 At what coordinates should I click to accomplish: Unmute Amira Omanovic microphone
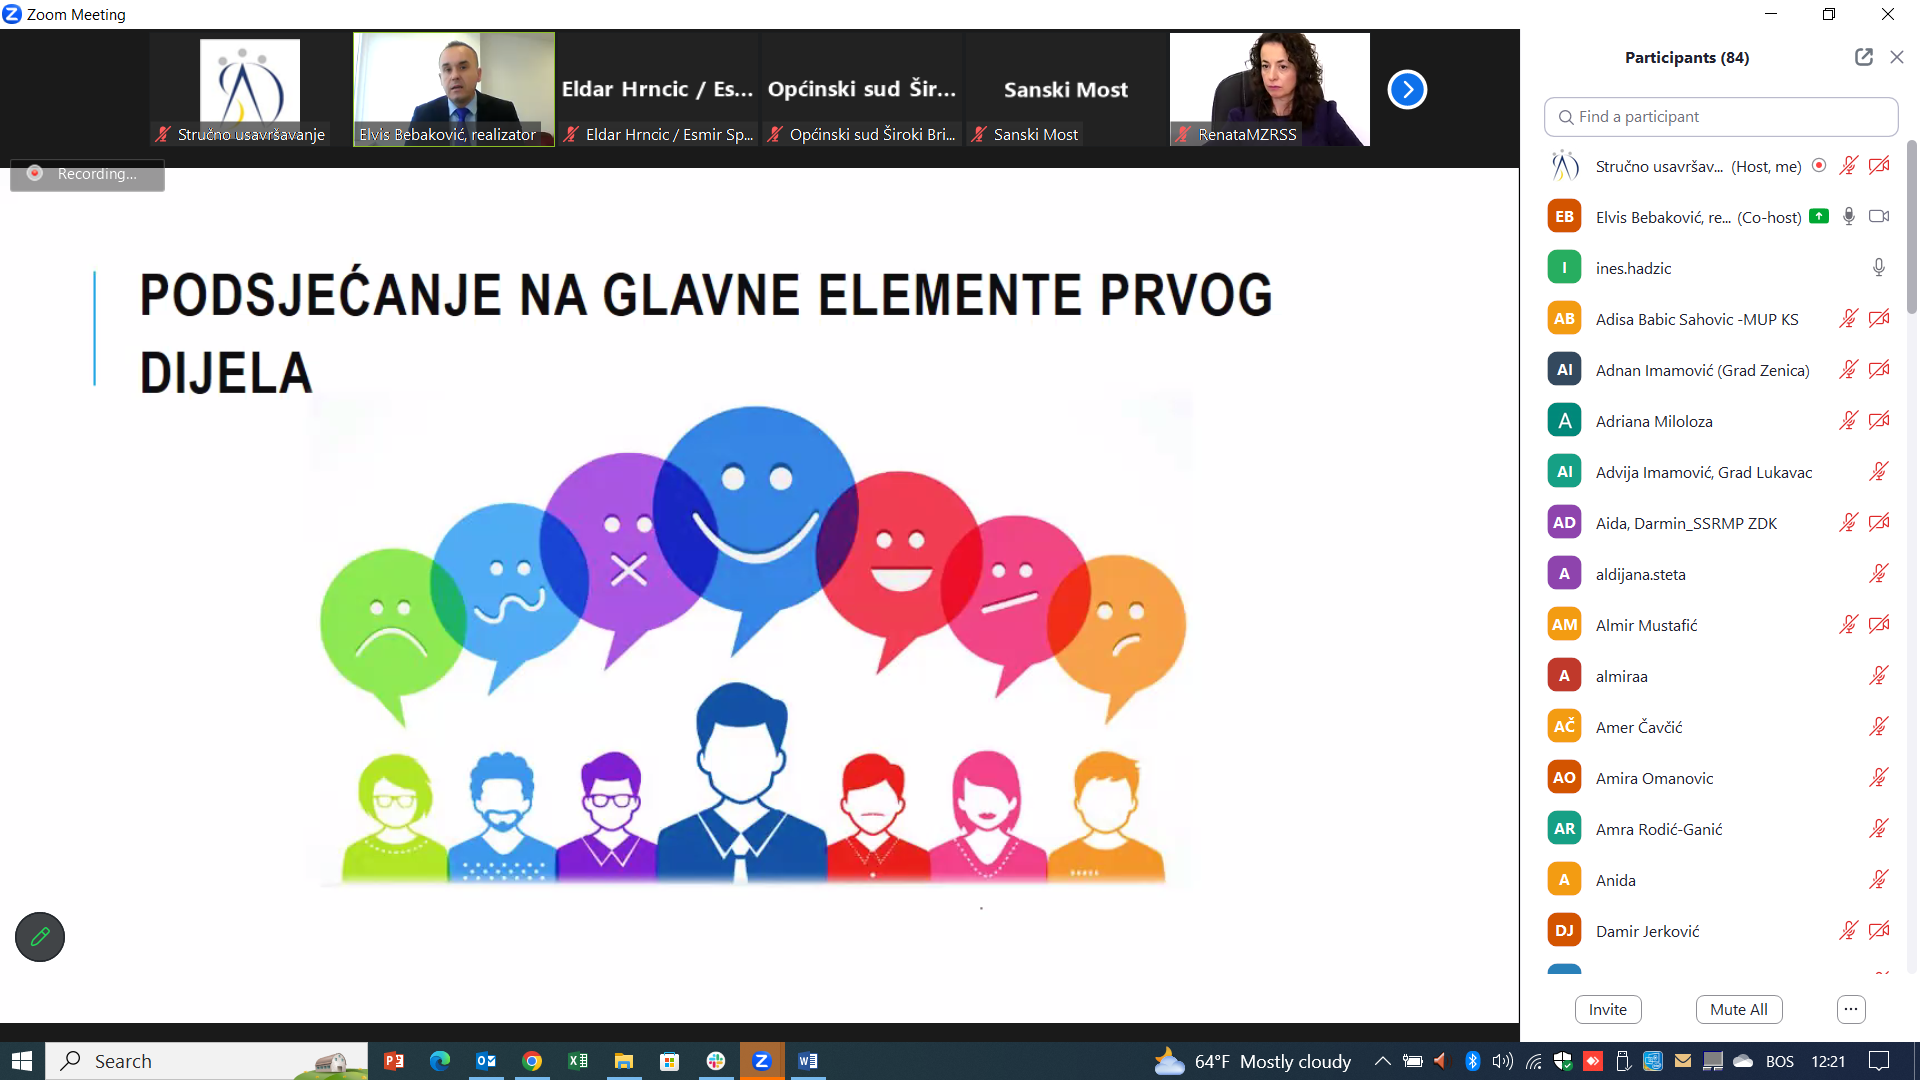(1879, 777)
